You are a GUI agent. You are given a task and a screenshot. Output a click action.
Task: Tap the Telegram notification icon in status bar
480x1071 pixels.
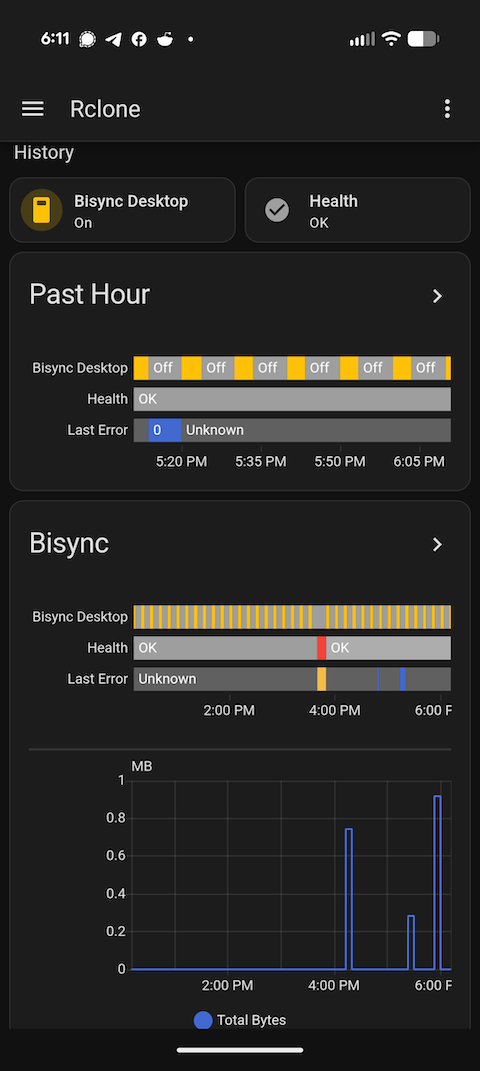113,40
